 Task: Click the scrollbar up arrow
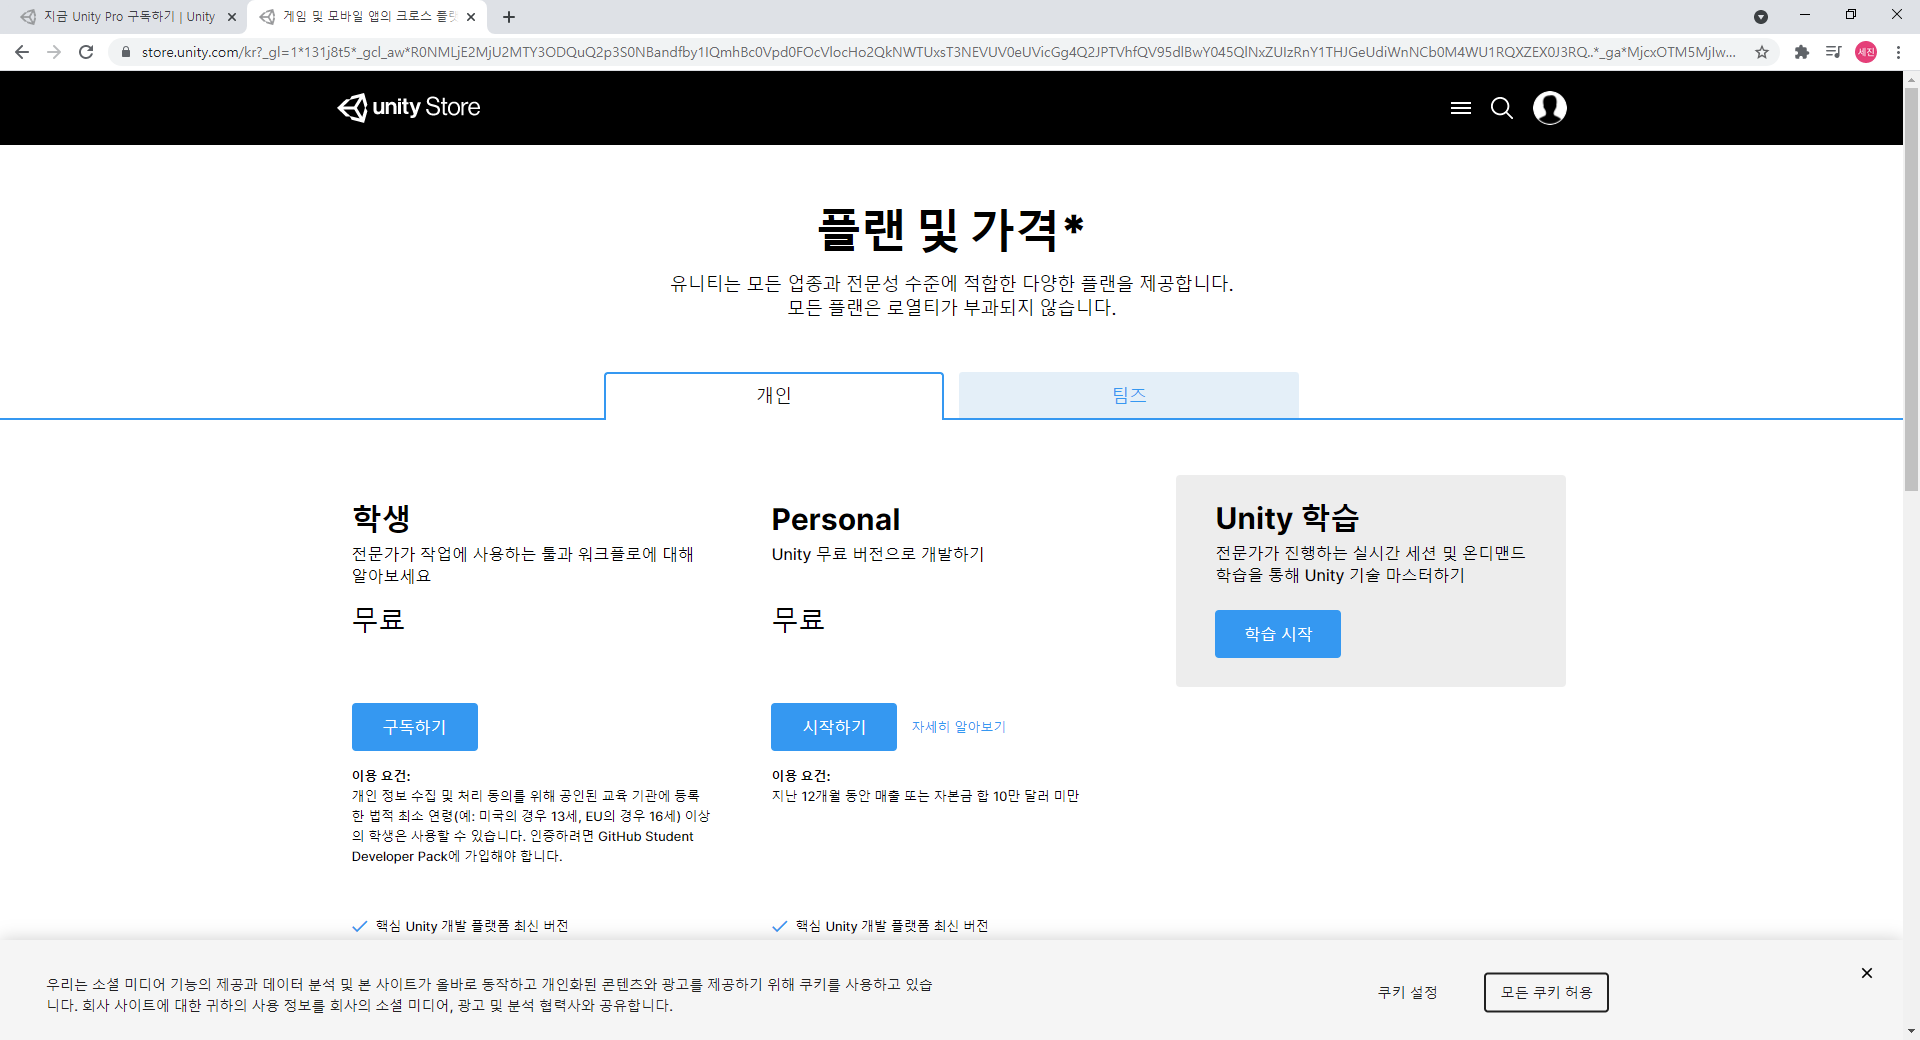pyautogui.click(x=1911, y=78)
